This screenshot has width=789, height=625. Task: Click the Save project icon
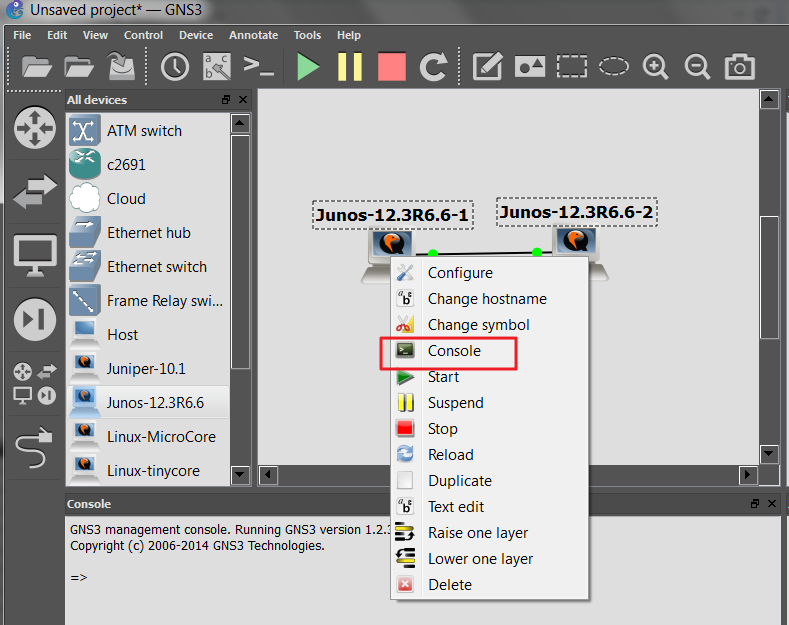[121, 66]
